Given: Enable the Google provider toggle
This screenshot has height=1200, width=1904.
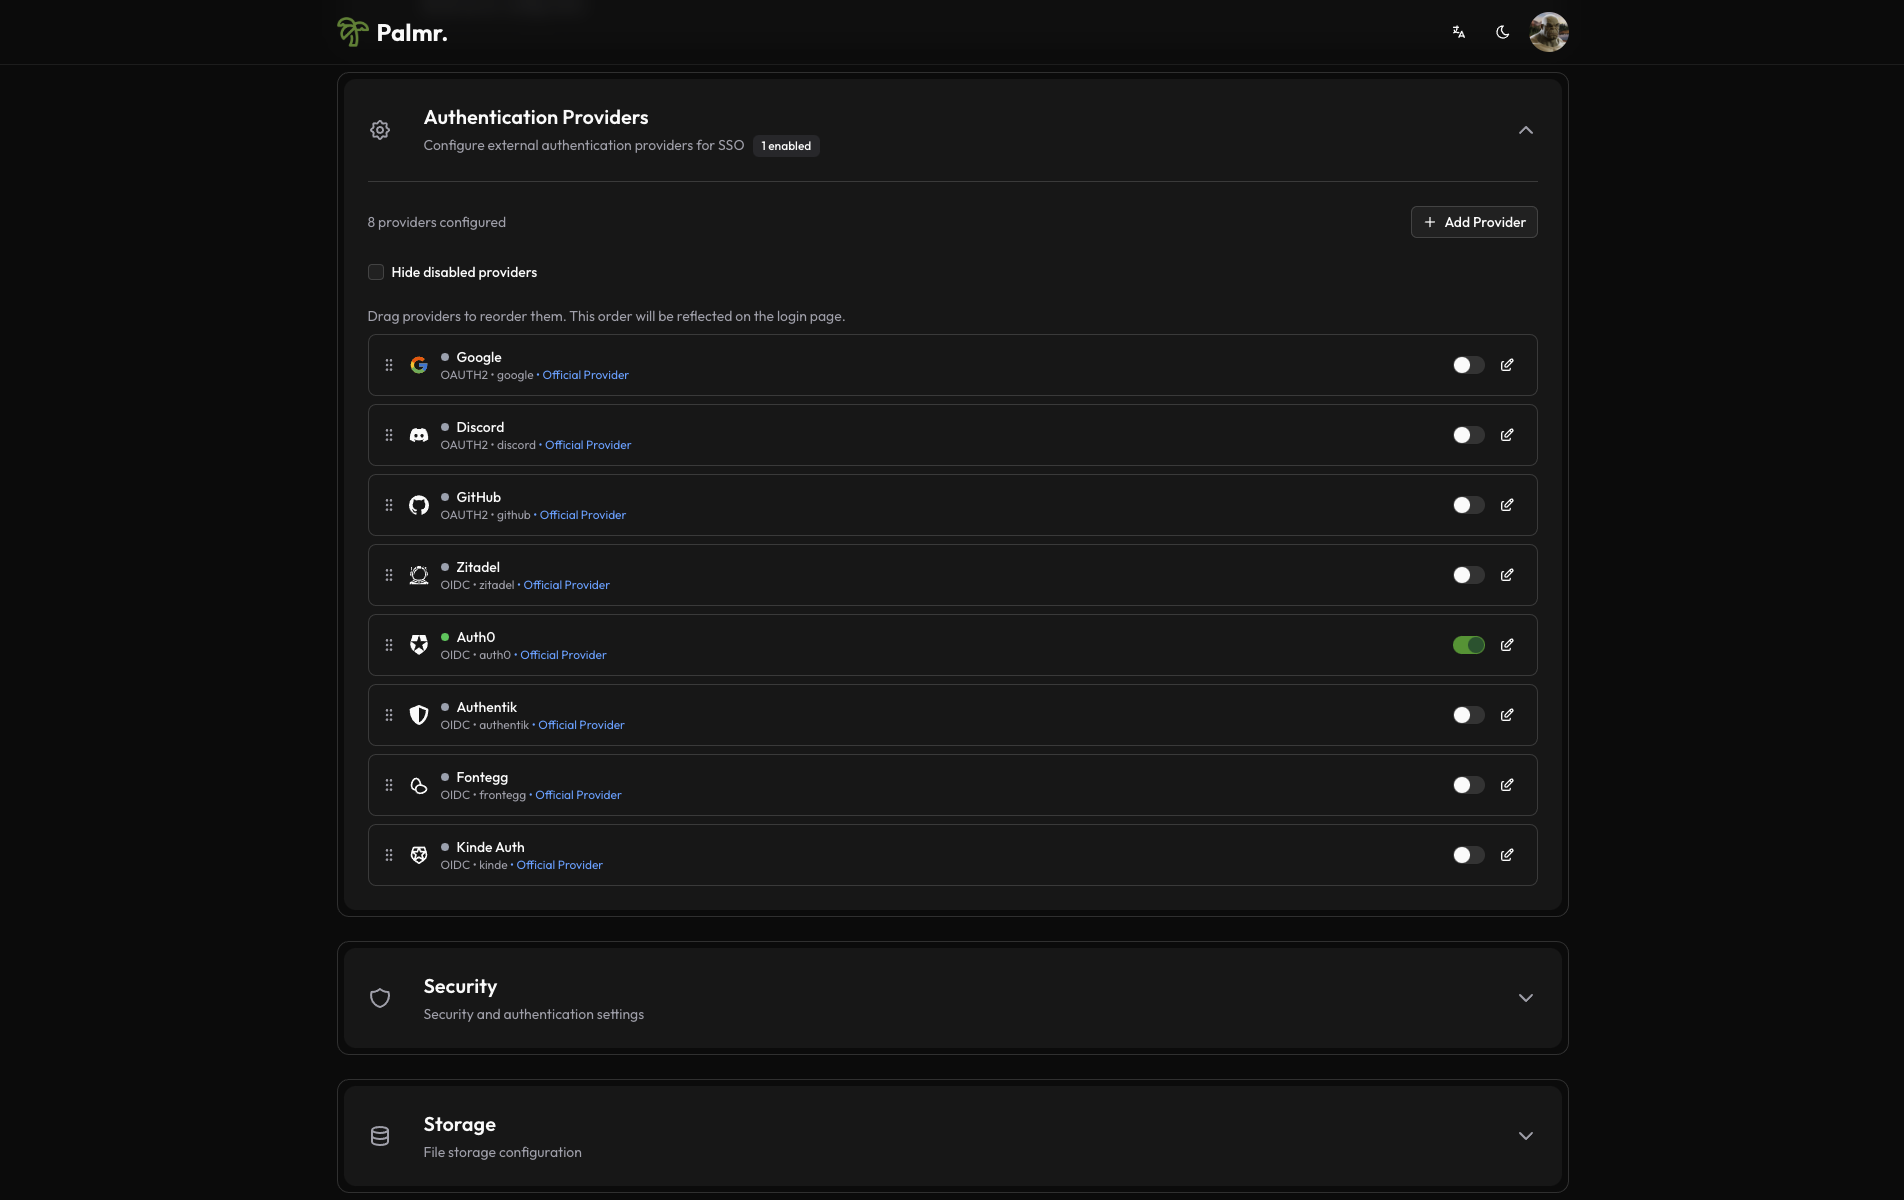Looking at the screenshot, I should click(x=1469, y=365).
